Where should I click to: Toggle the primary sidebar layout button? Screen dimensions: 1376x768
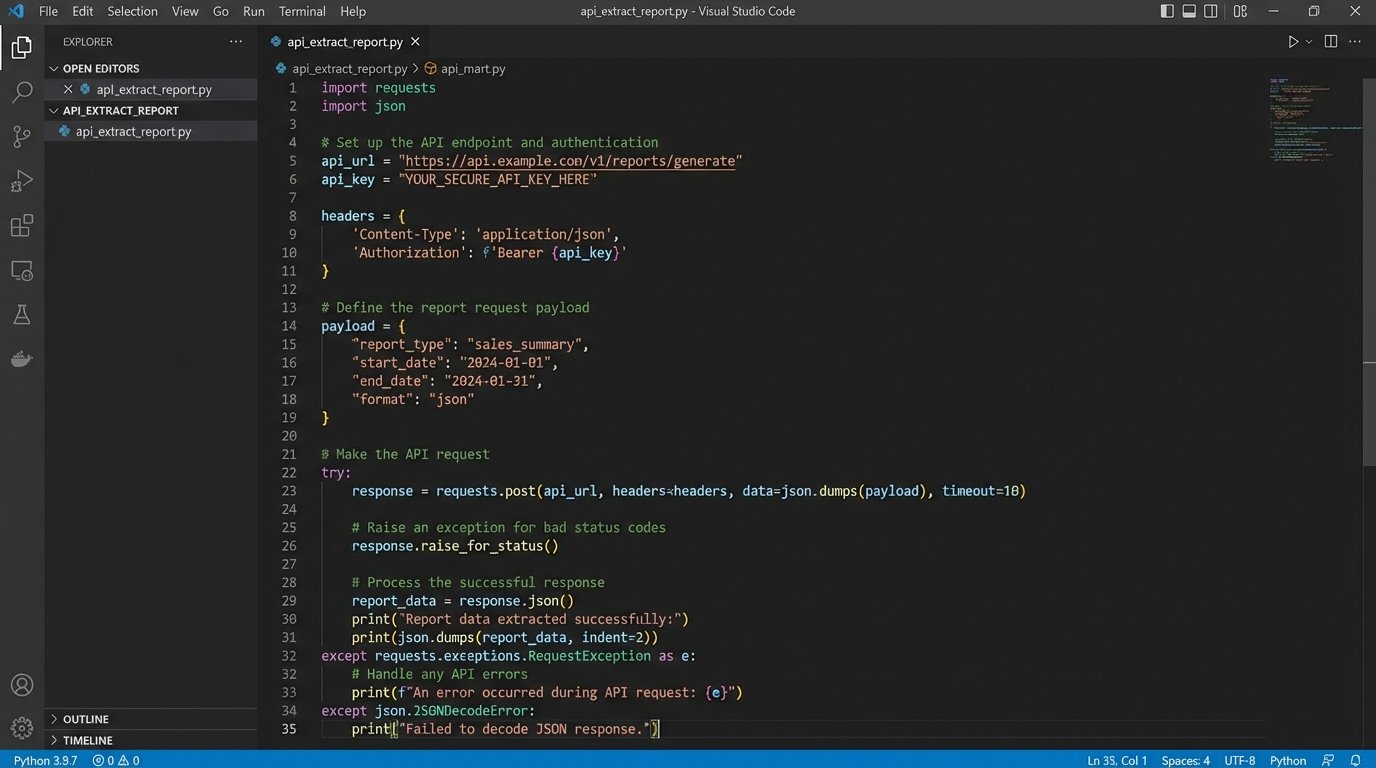[x=1167, y=11]
